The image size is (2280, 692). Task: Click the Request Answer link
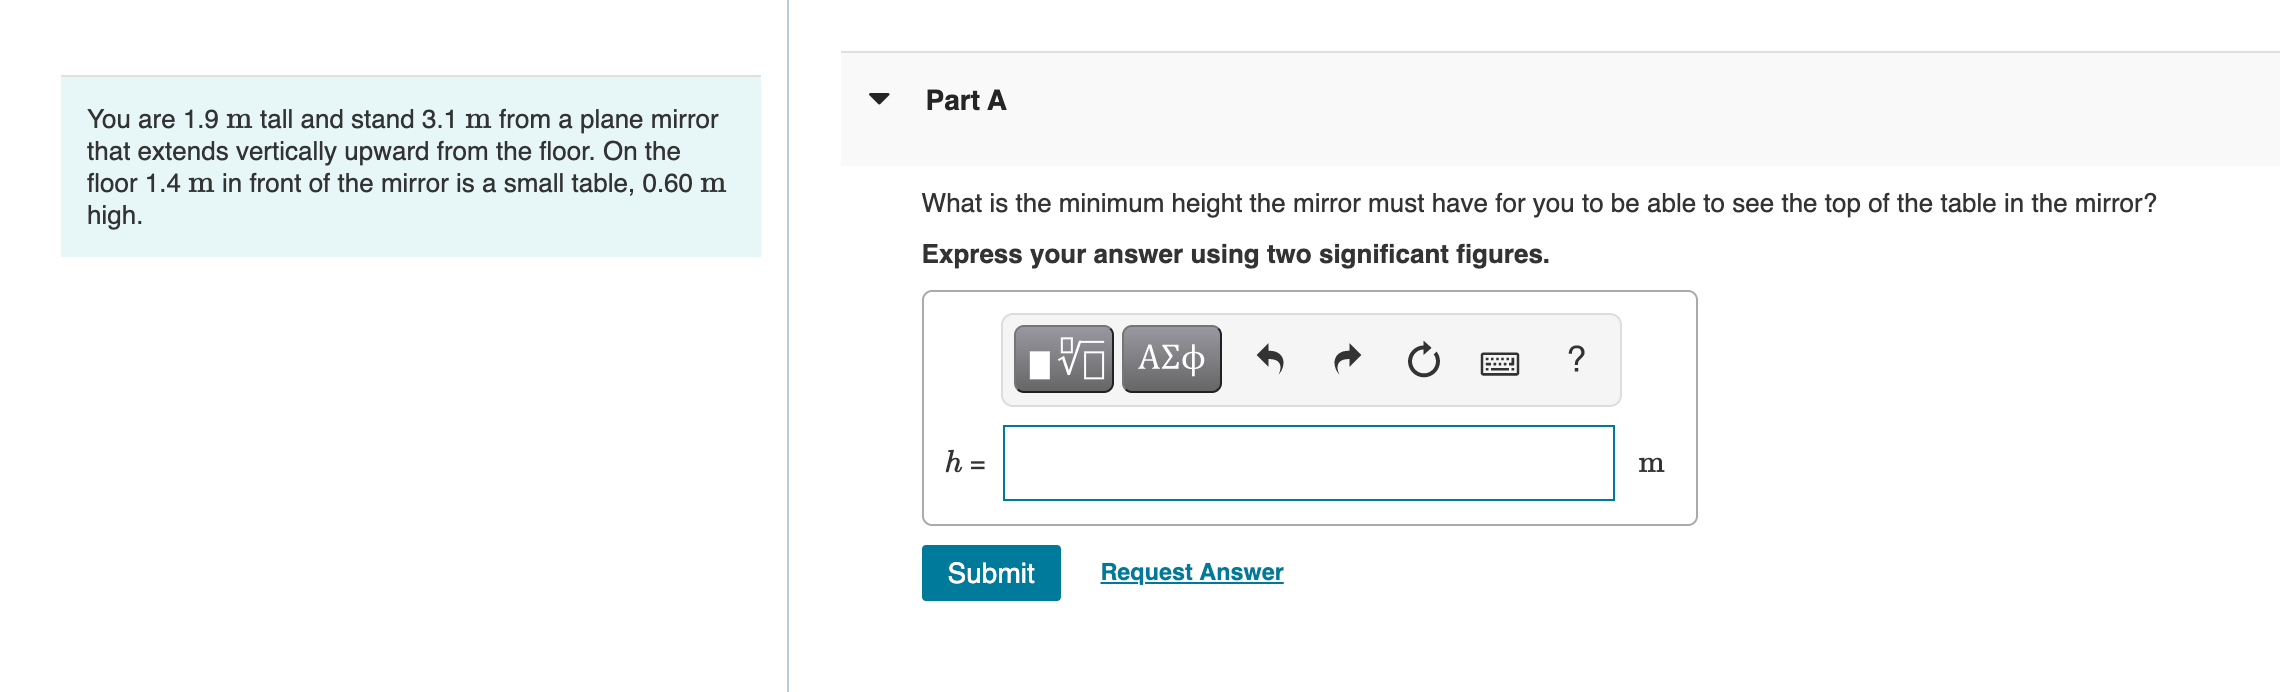(x=1192, y=572)
